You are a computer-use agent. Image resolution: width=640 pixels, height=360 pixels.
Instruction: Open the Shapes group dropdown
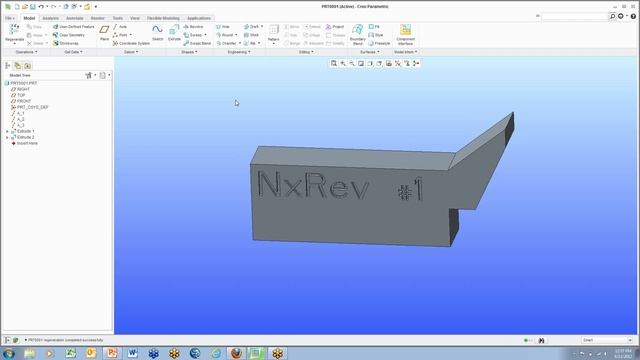[x=189, y=52]
